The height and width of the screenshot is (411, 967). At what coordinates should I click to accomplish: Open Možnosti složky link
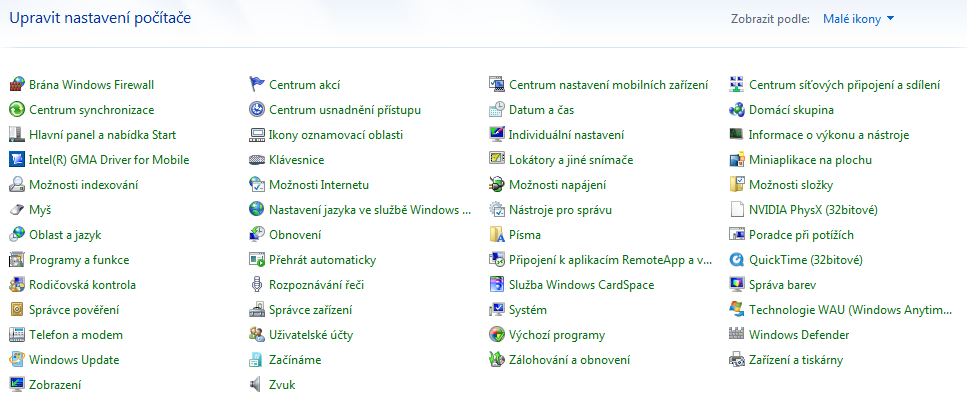pos(791,185)
